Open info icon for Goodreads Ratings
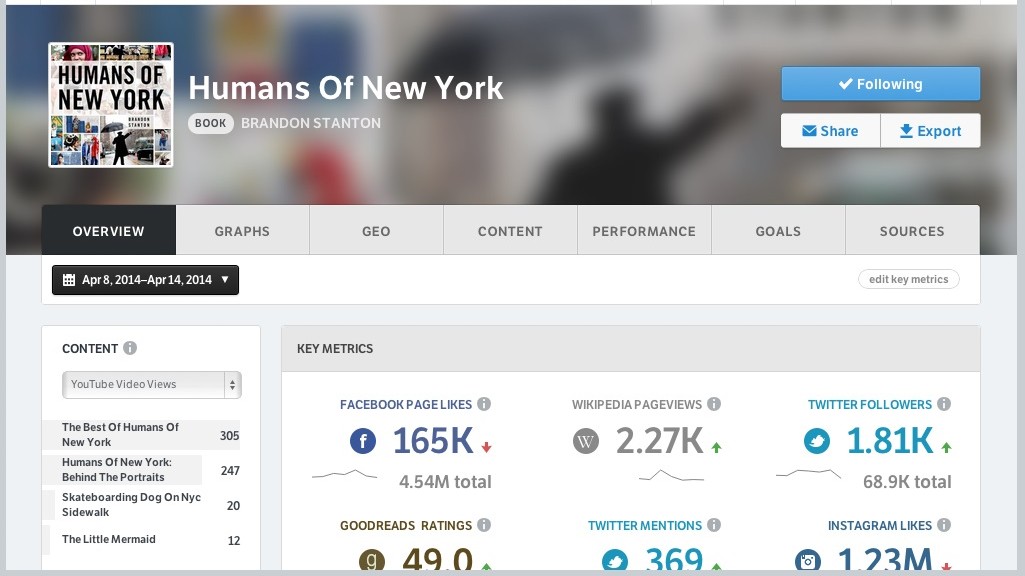 pos(484,525)
